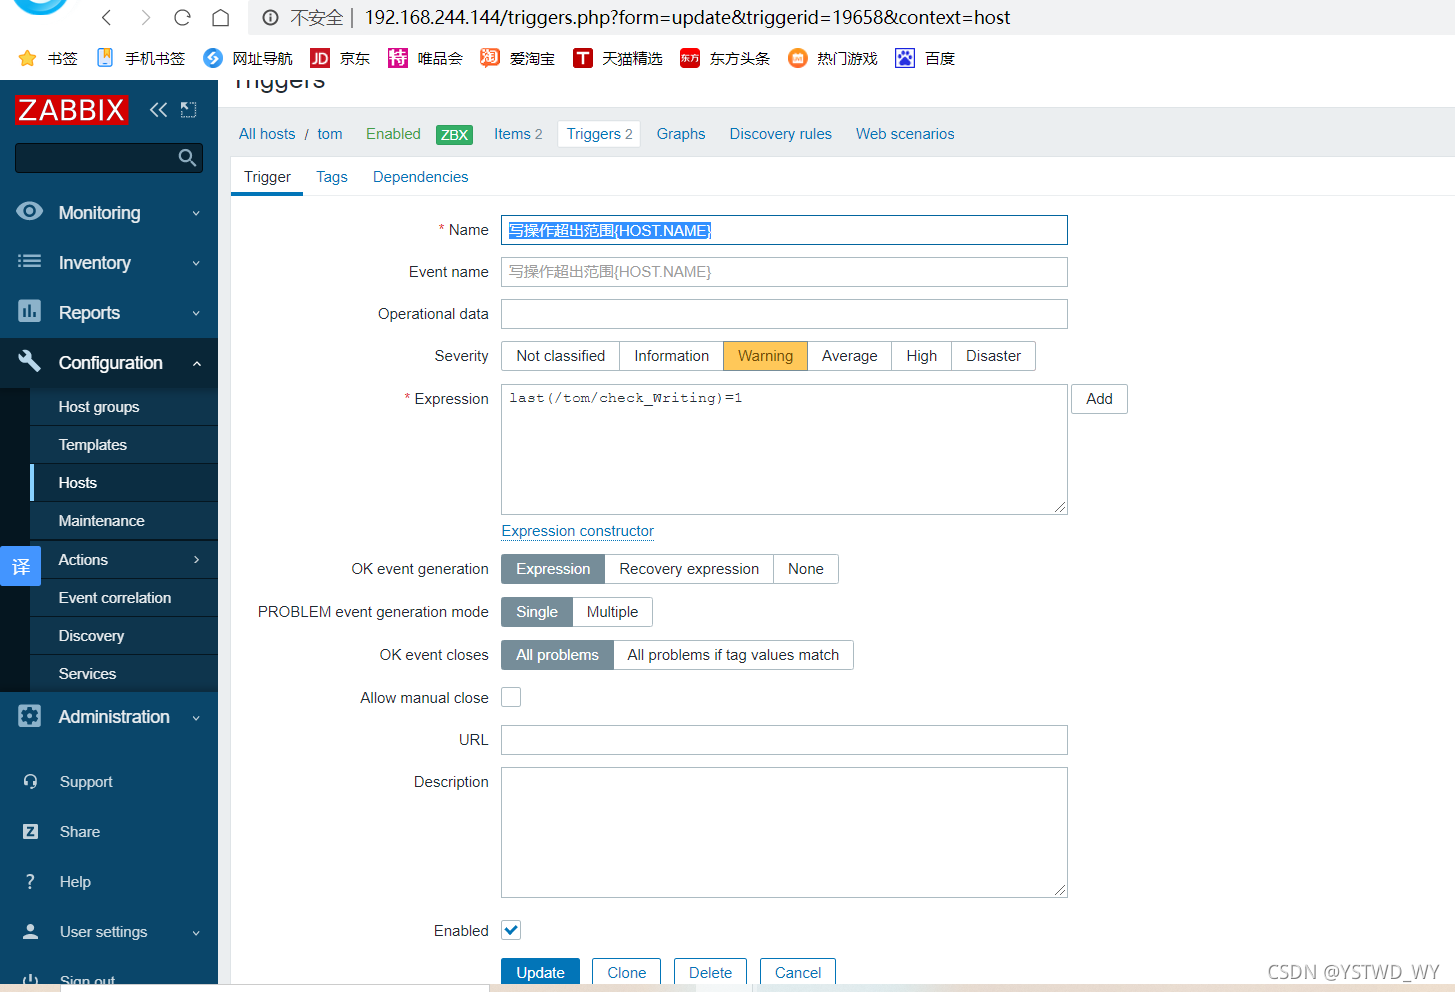Click the Update button

point(540,972)
